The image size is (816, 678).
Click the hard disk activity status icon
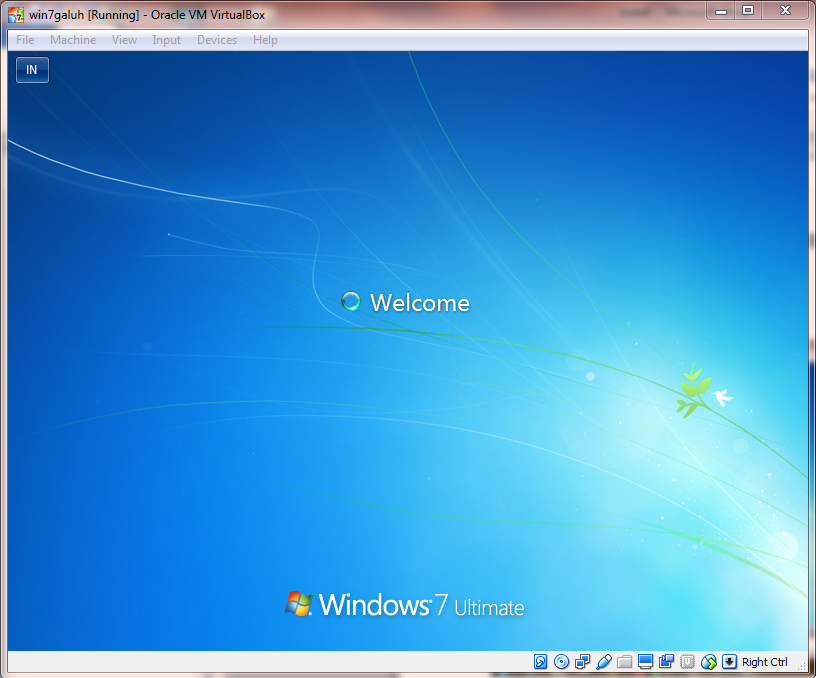(x=540, y=661)
